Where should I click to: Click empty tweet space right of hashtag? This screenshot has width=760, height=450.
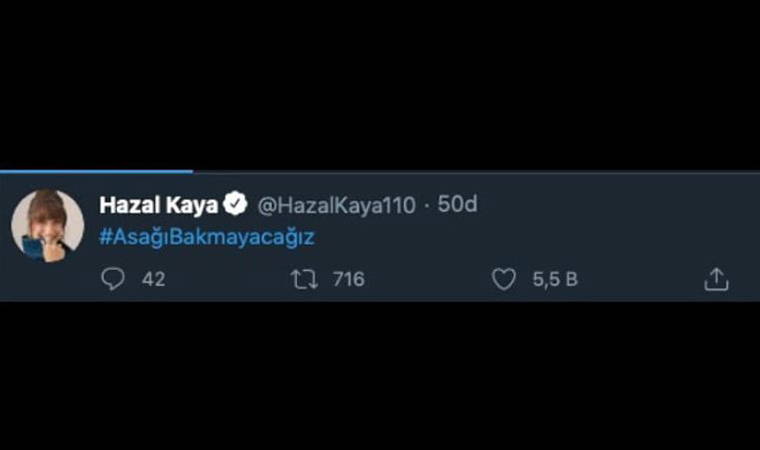pyautogui.click(x=520, y=239)
